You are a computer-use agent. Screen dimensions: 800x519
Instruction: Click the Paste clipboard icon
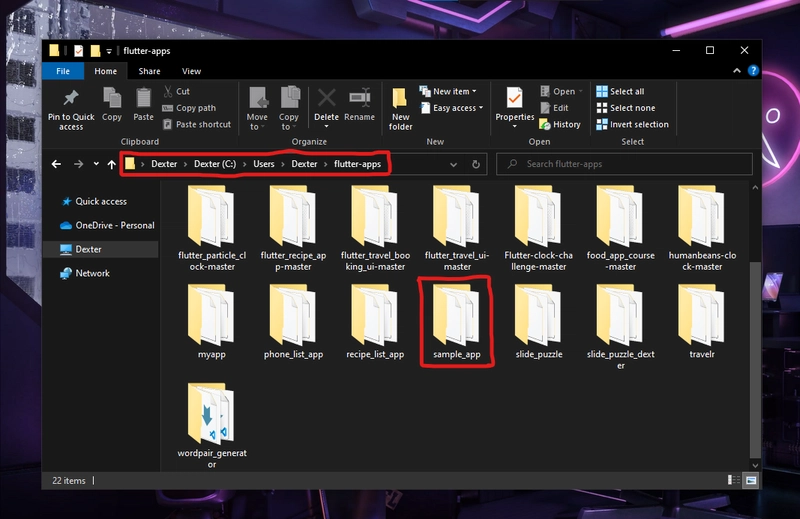pos(144,99)
